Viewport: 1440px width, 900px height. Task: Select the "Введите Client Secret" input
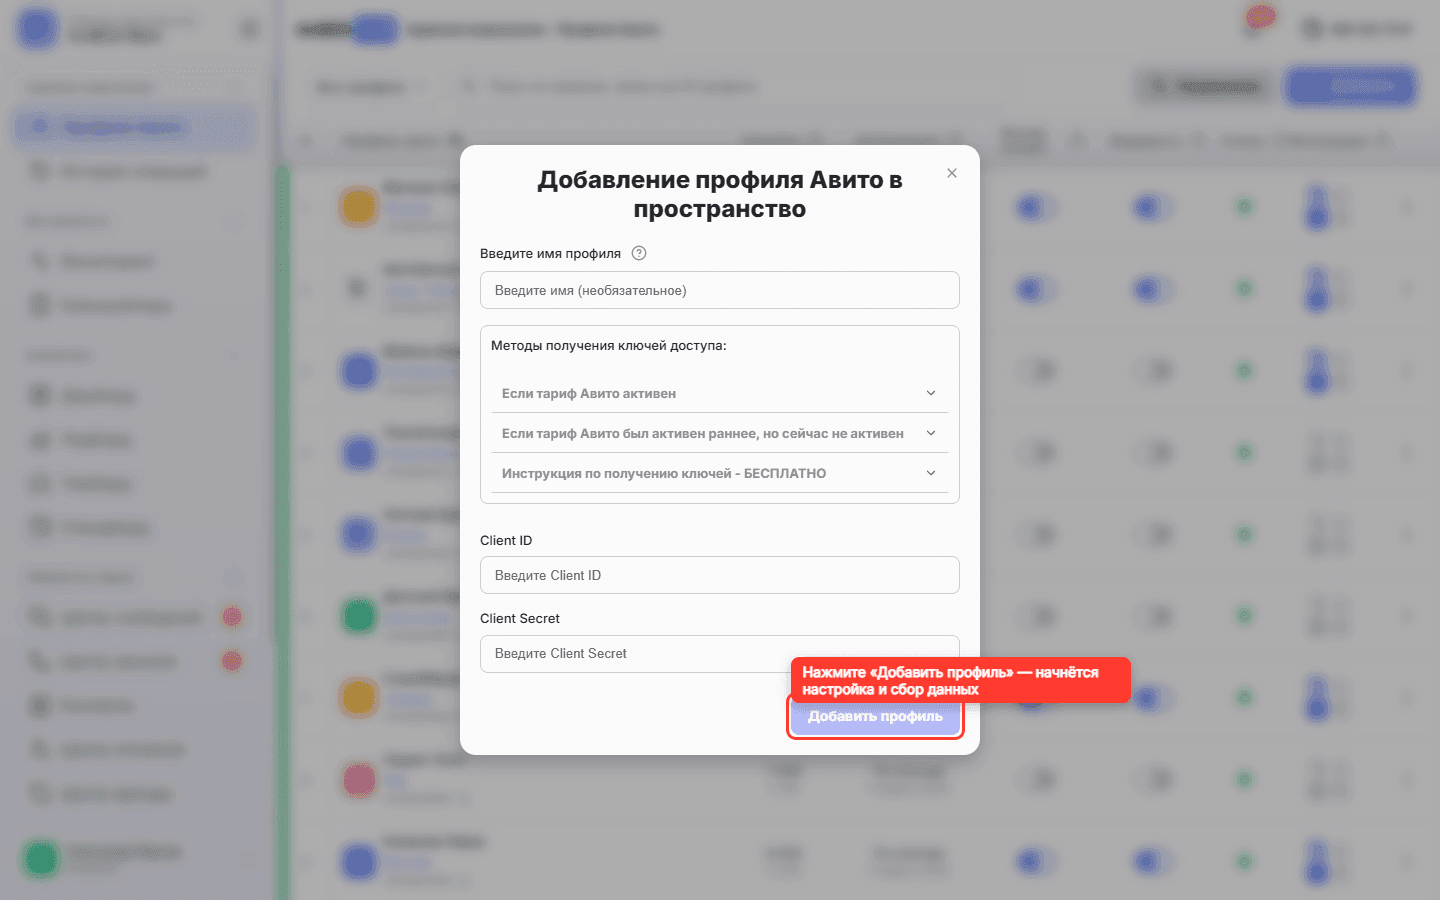[720, 653]
